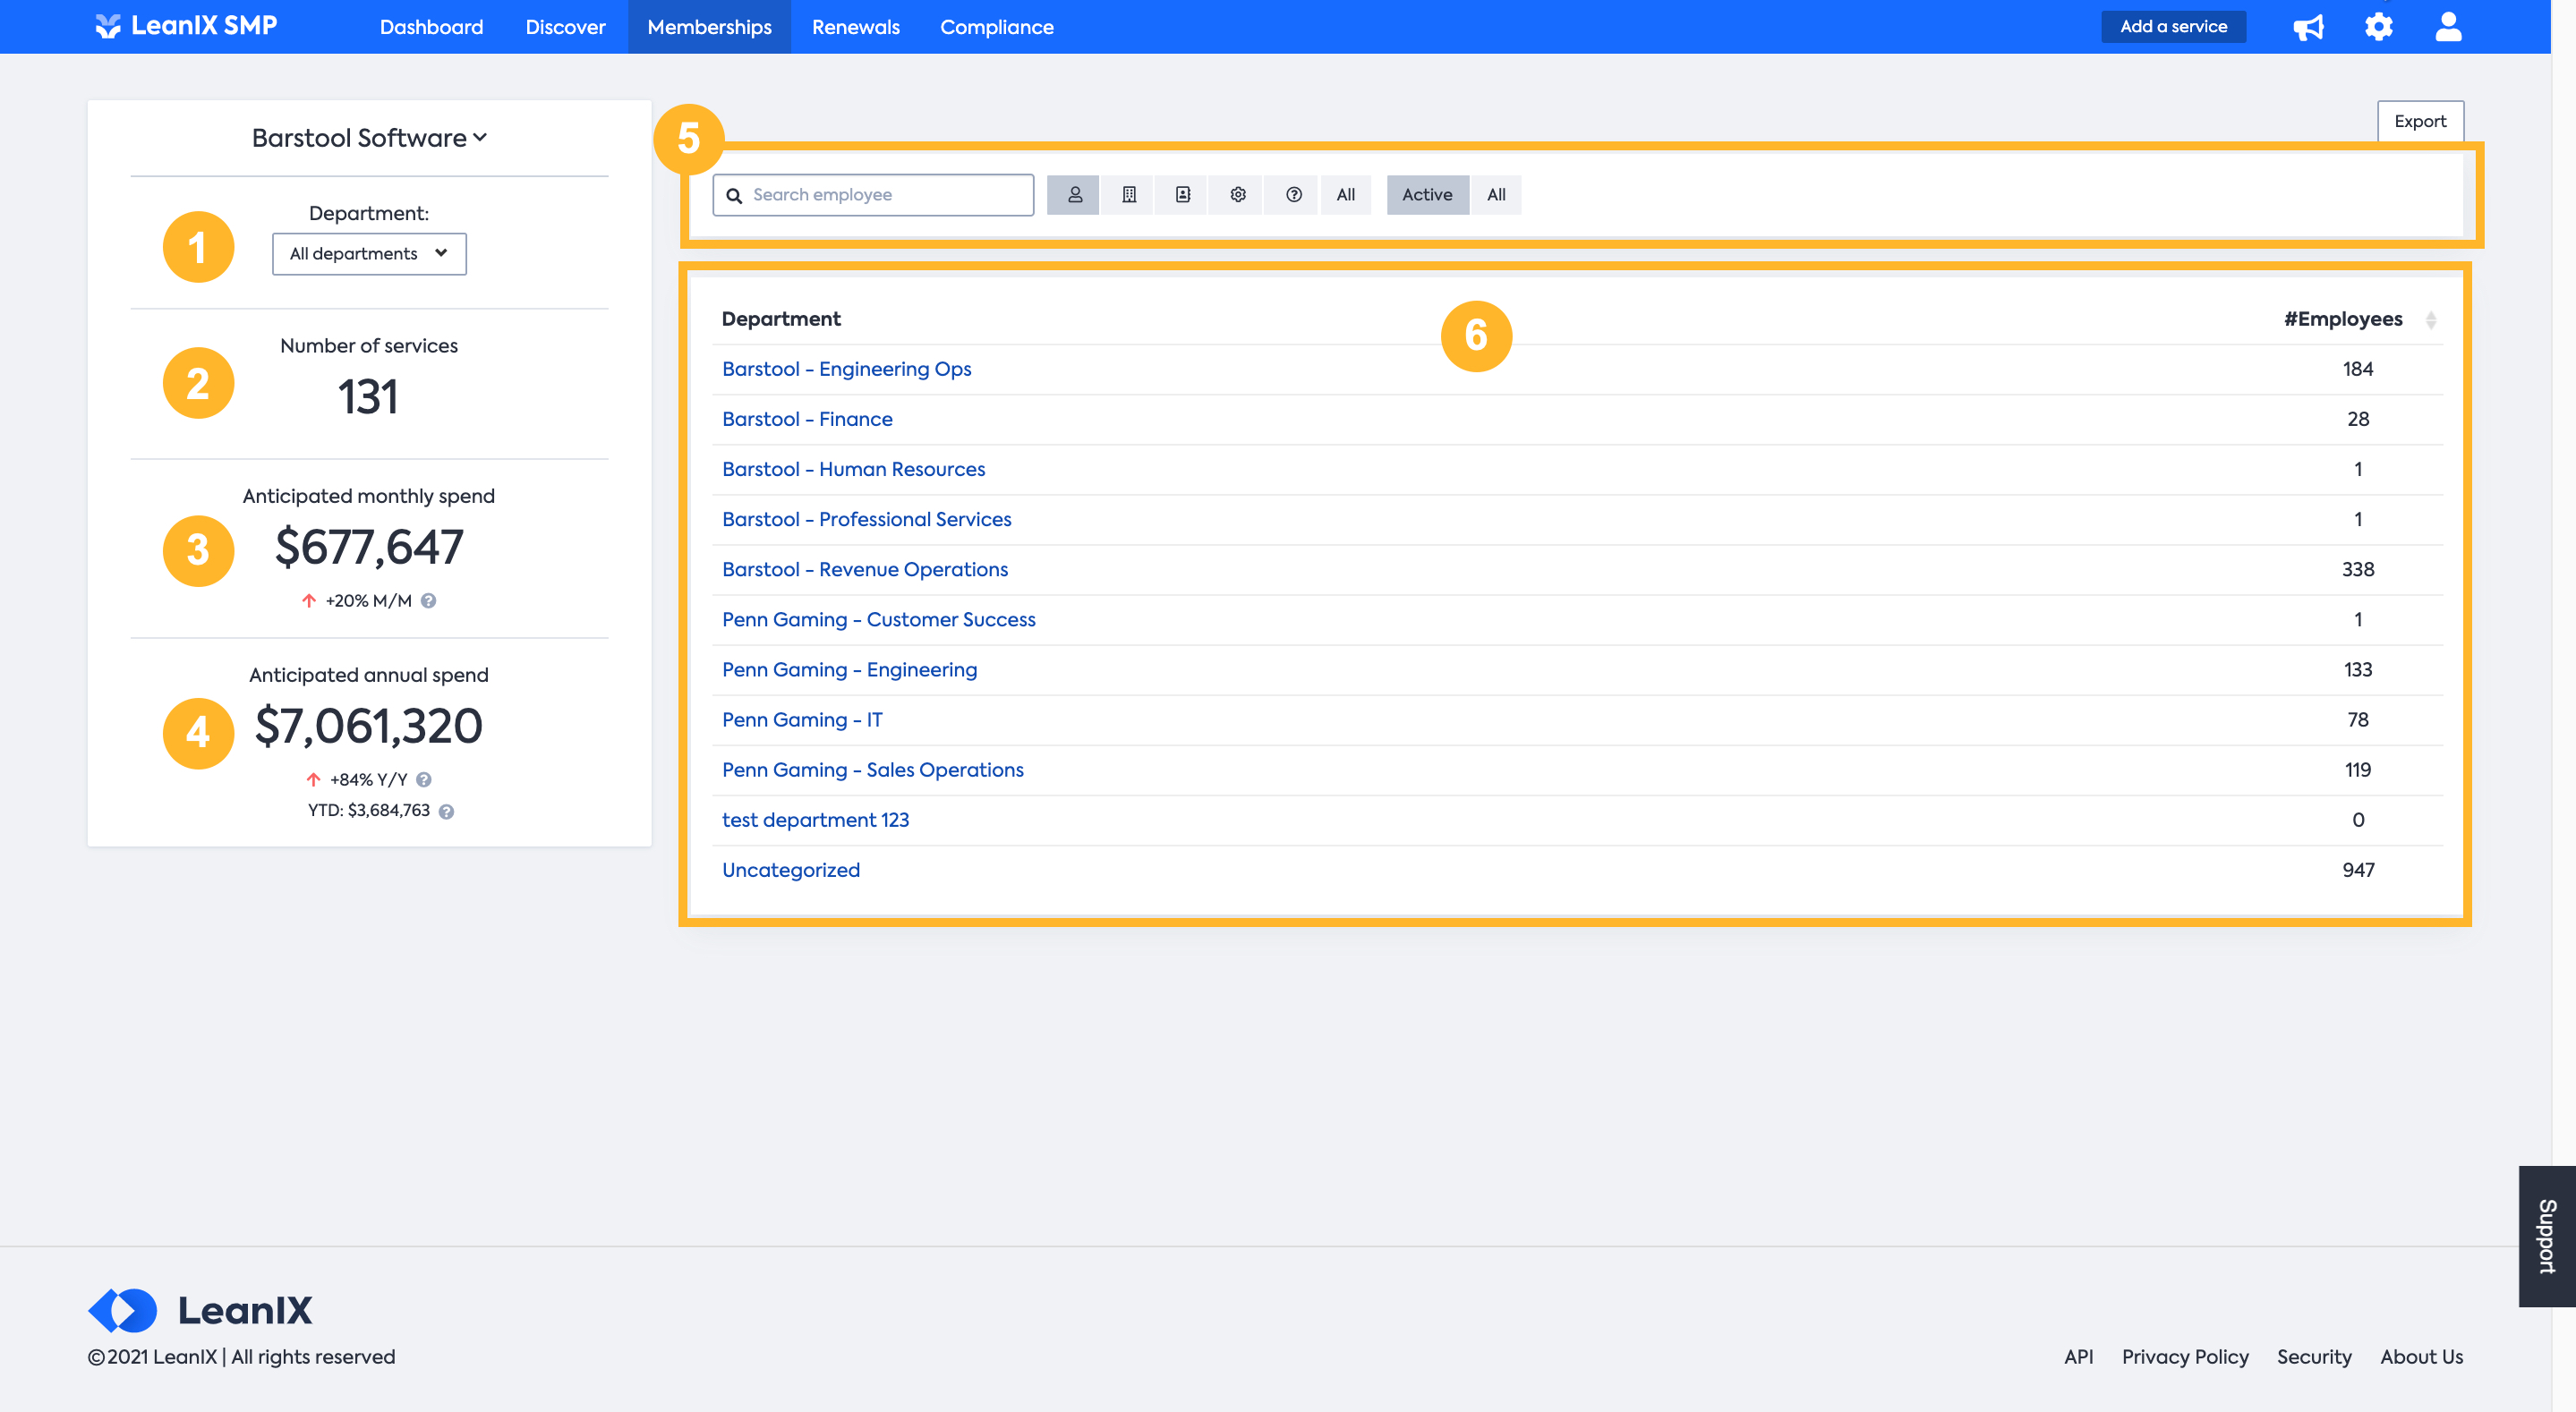
Task: Open Barstool – Engineering Ops department
Action: tap(846, 369)
